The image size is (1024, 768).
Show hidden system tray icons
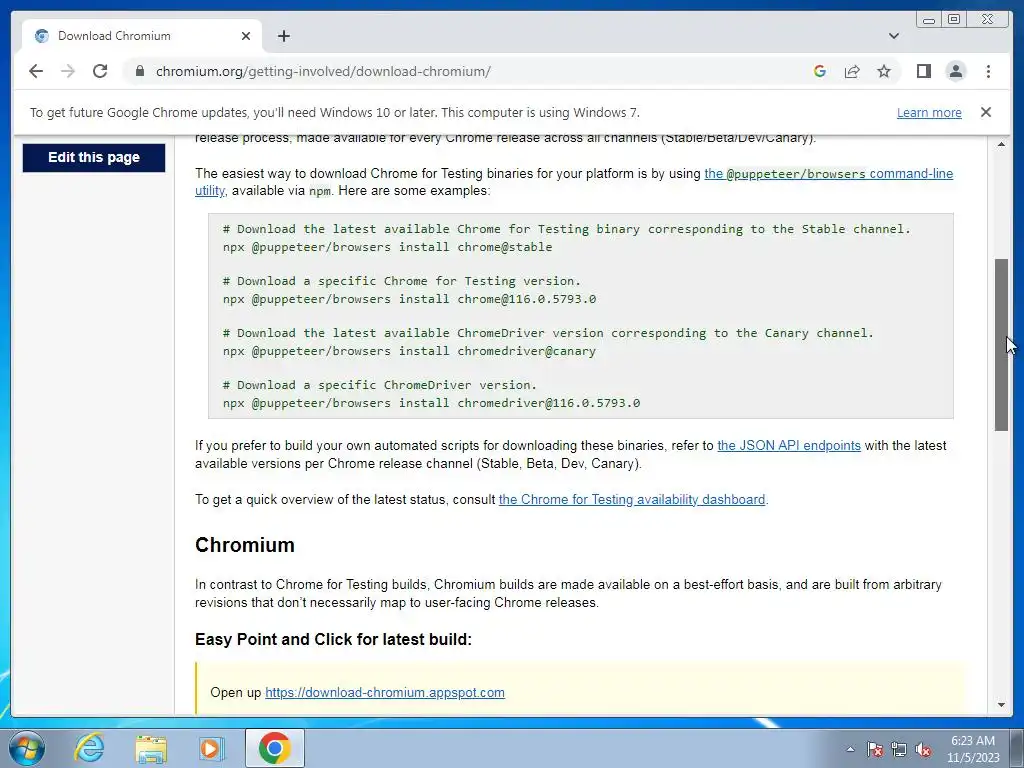tap(850, 749)
